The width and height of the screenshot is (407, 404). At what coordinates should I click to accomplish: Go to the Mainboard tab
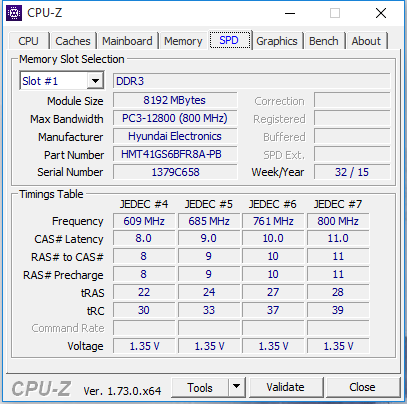[127, 41]
